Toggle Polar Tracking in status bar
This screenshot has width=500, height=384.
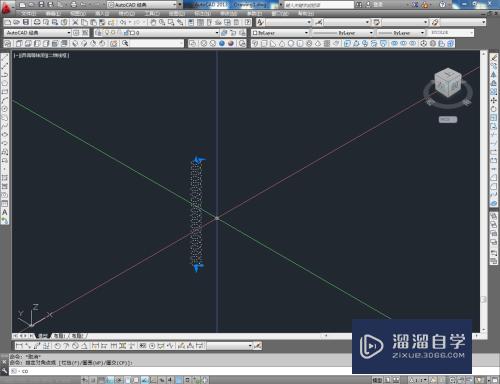(119, 380)
